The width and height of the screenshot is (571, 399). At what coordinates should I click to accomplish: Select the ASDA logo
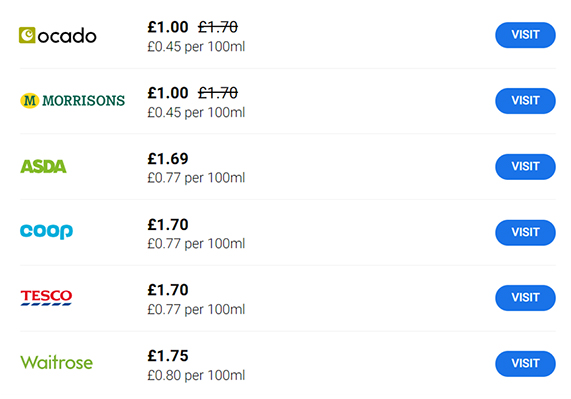tap(43, 166)
